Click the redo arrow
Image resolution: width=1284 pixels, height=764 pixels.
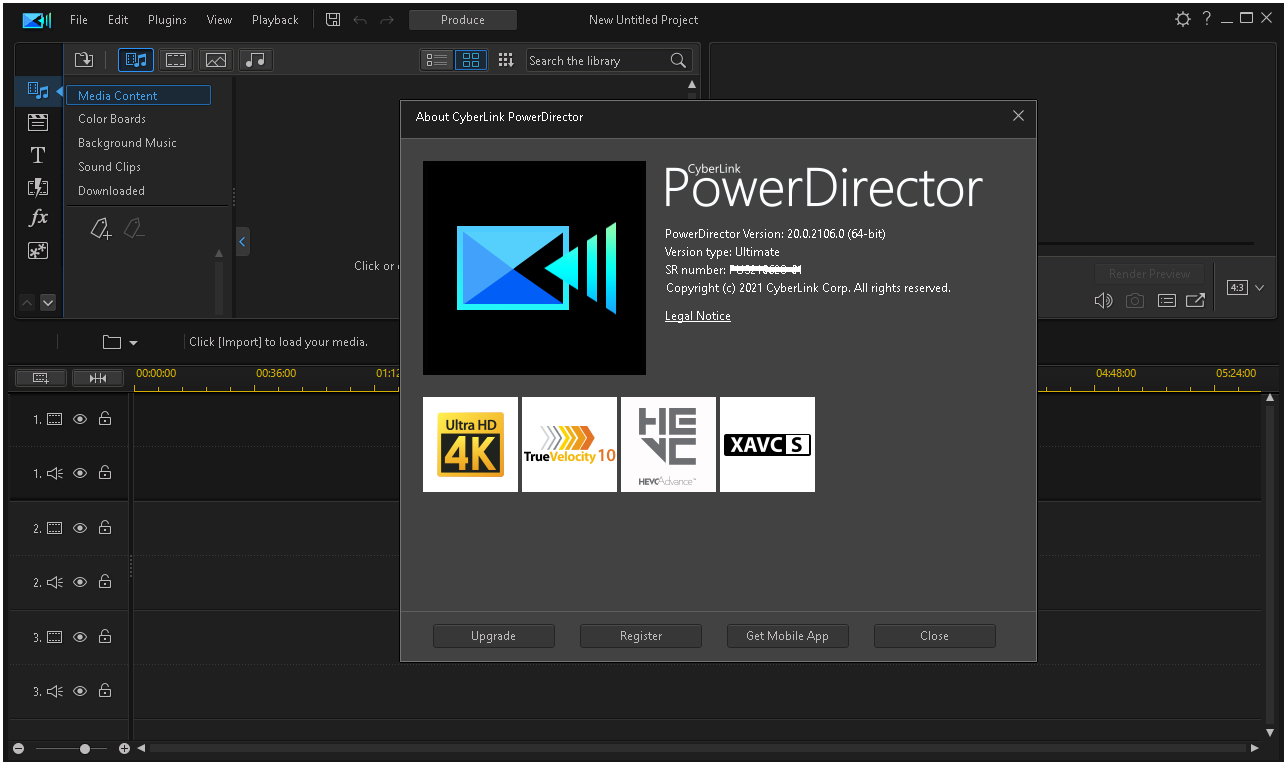pyautogui.click(x=387, y=19)
